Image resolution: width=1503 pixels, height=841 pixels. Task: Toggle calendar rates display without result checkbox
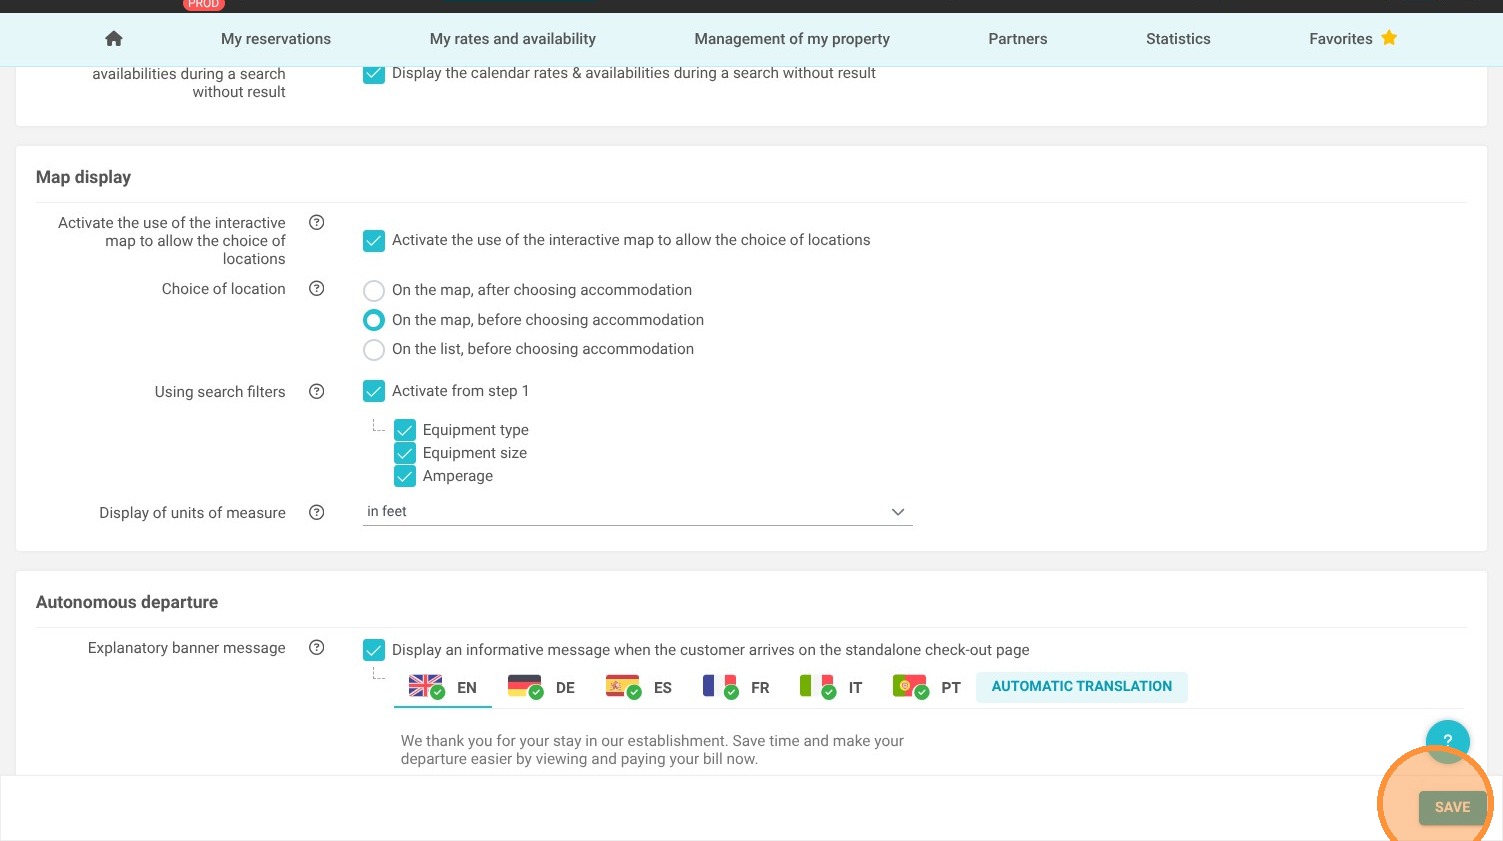coord(374,73)
